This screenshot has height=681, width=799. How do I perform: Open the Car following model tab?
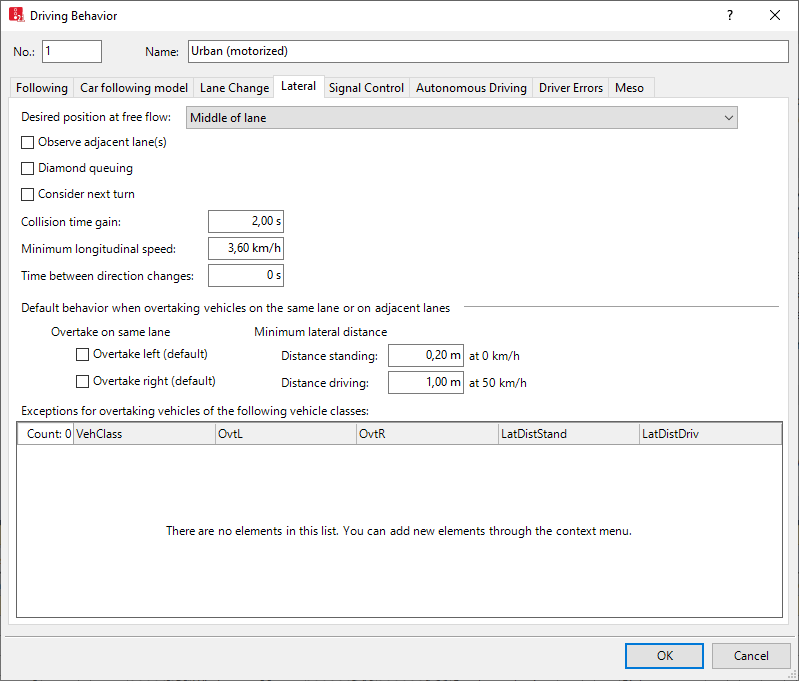click(x=134, y=88)
